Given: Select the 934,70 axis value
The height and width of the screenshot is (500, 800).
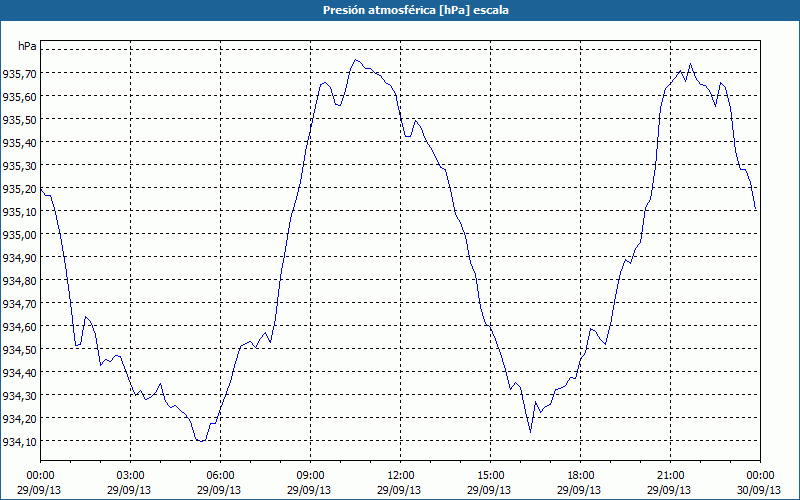Looking at the screenshot, I should pos(19,304).
